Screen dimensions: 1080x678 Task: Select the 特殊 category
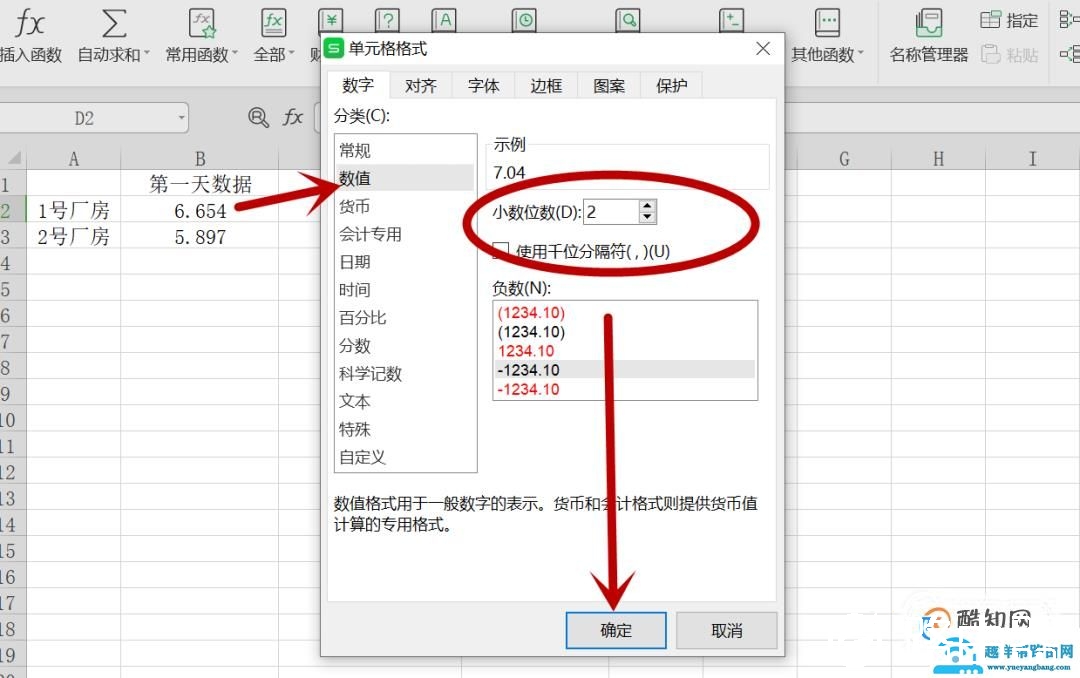click(405, 429)
